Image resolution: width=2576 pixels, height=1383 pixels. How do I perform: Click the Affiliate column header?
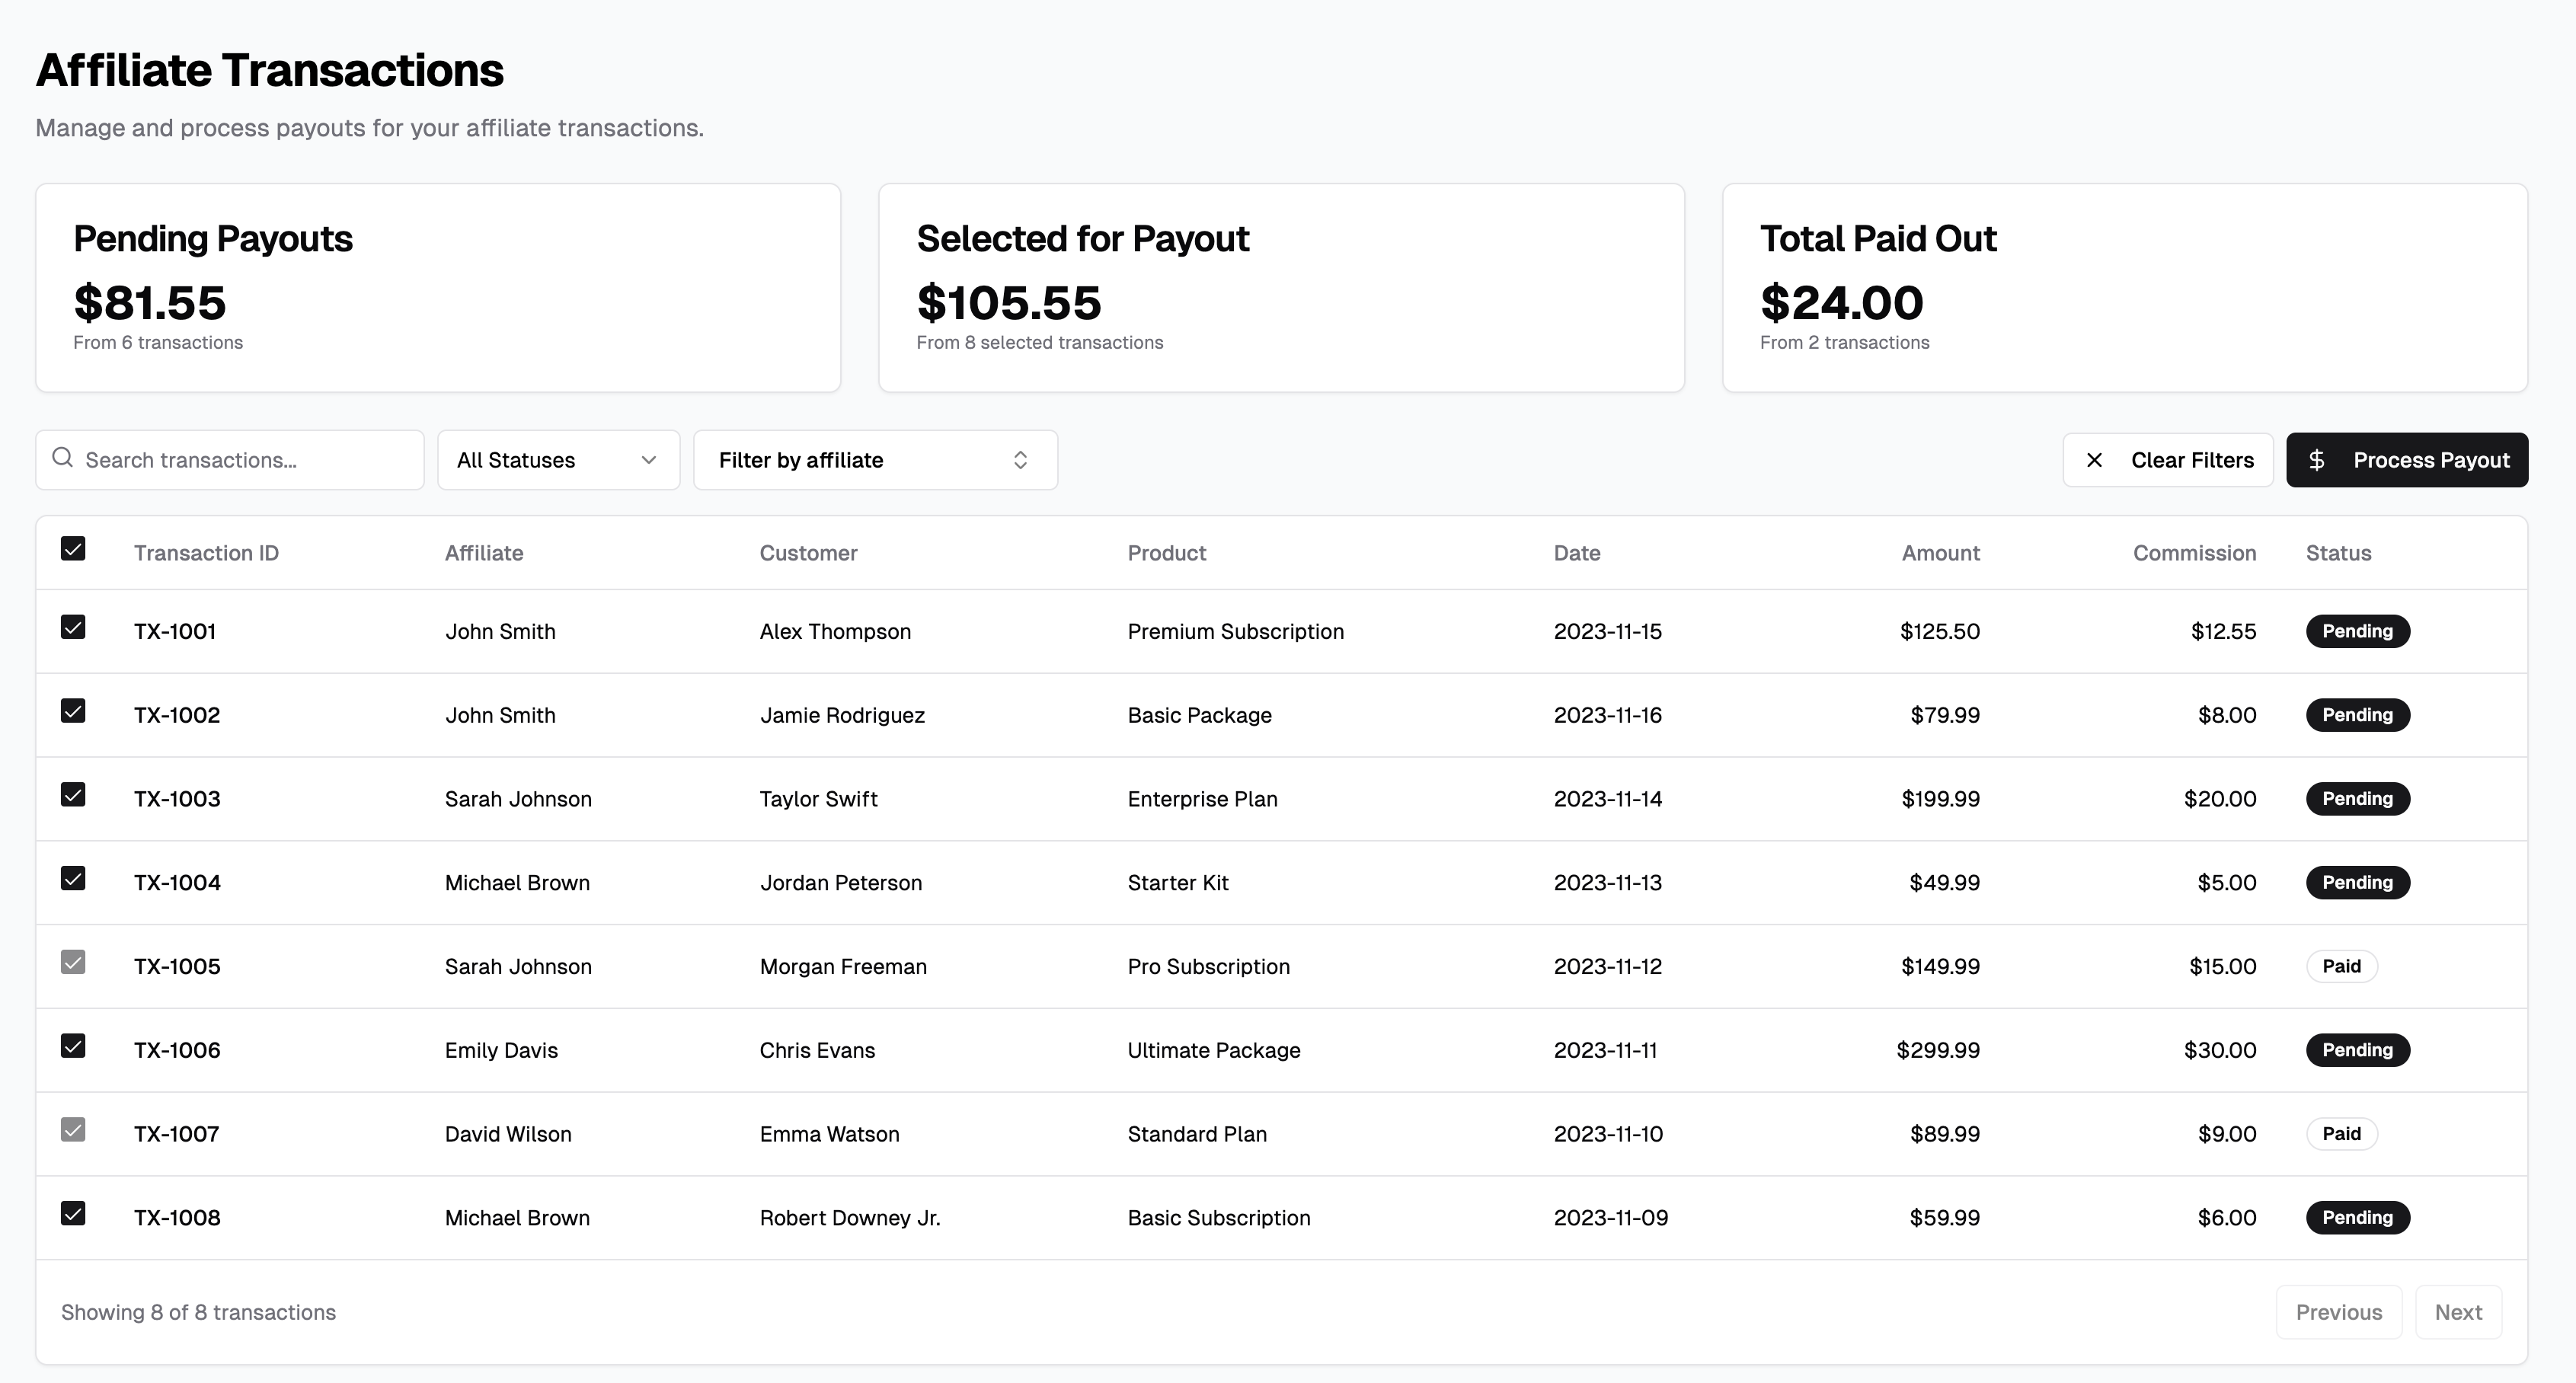tap(484, 553)
